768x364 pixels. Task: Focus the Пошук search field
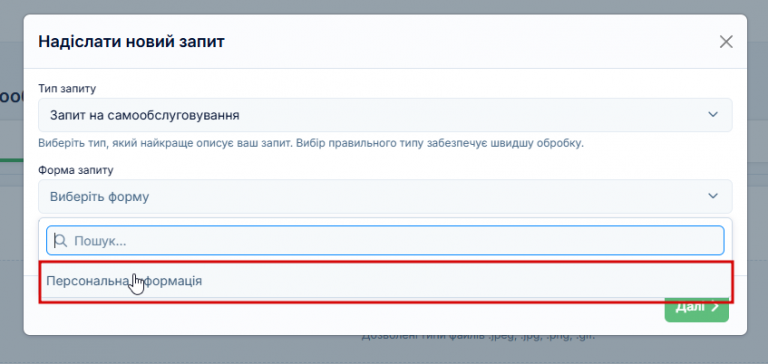[x=385, y=241]
